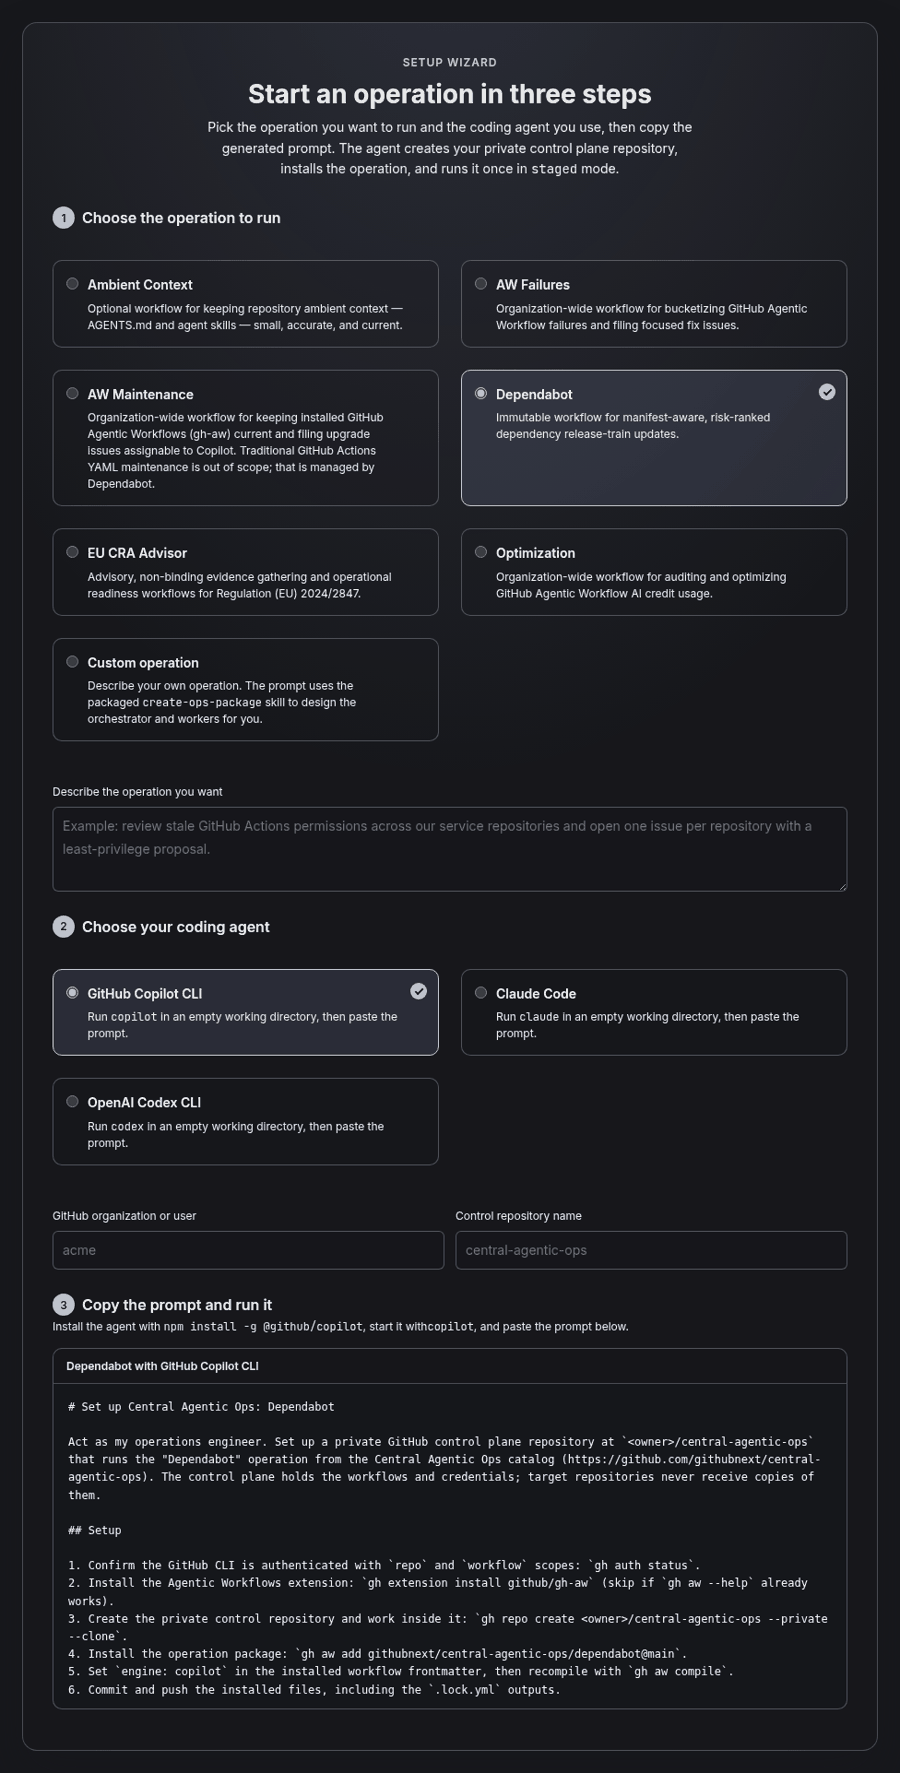The image size is (900, 1773).
Task: Select the GitHub Copilot CLI radio
Action: (72, 993)
